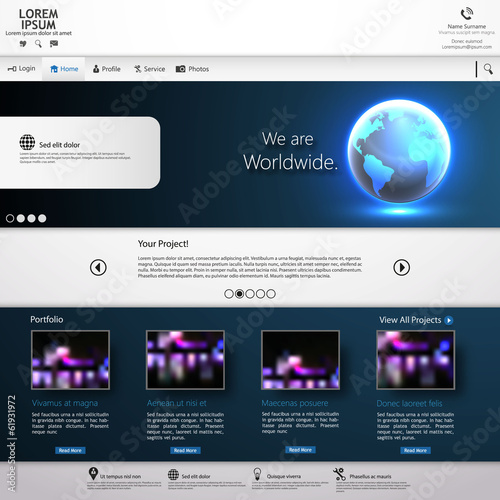Screen dimensions: 500x500
Task: Click the Portfolio section heading
Action: 47,319
